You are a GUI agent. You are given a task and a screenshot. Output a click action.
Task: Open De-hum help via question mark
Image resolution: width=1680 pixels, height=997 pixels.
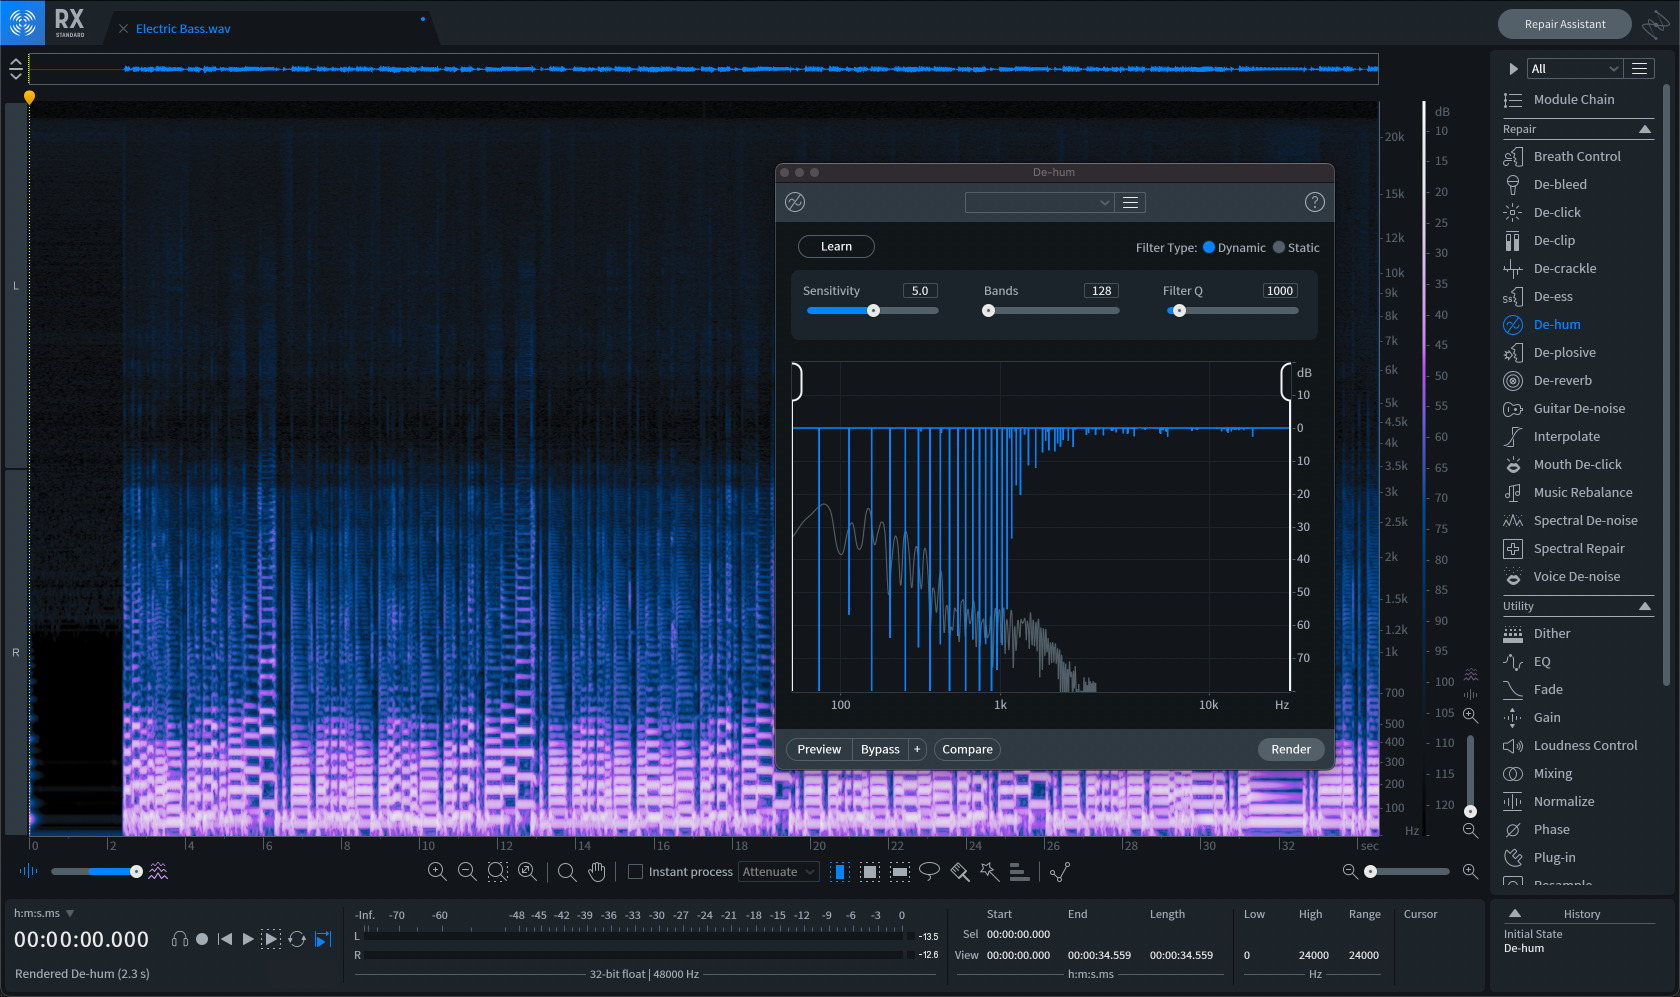coord(1315,202)
